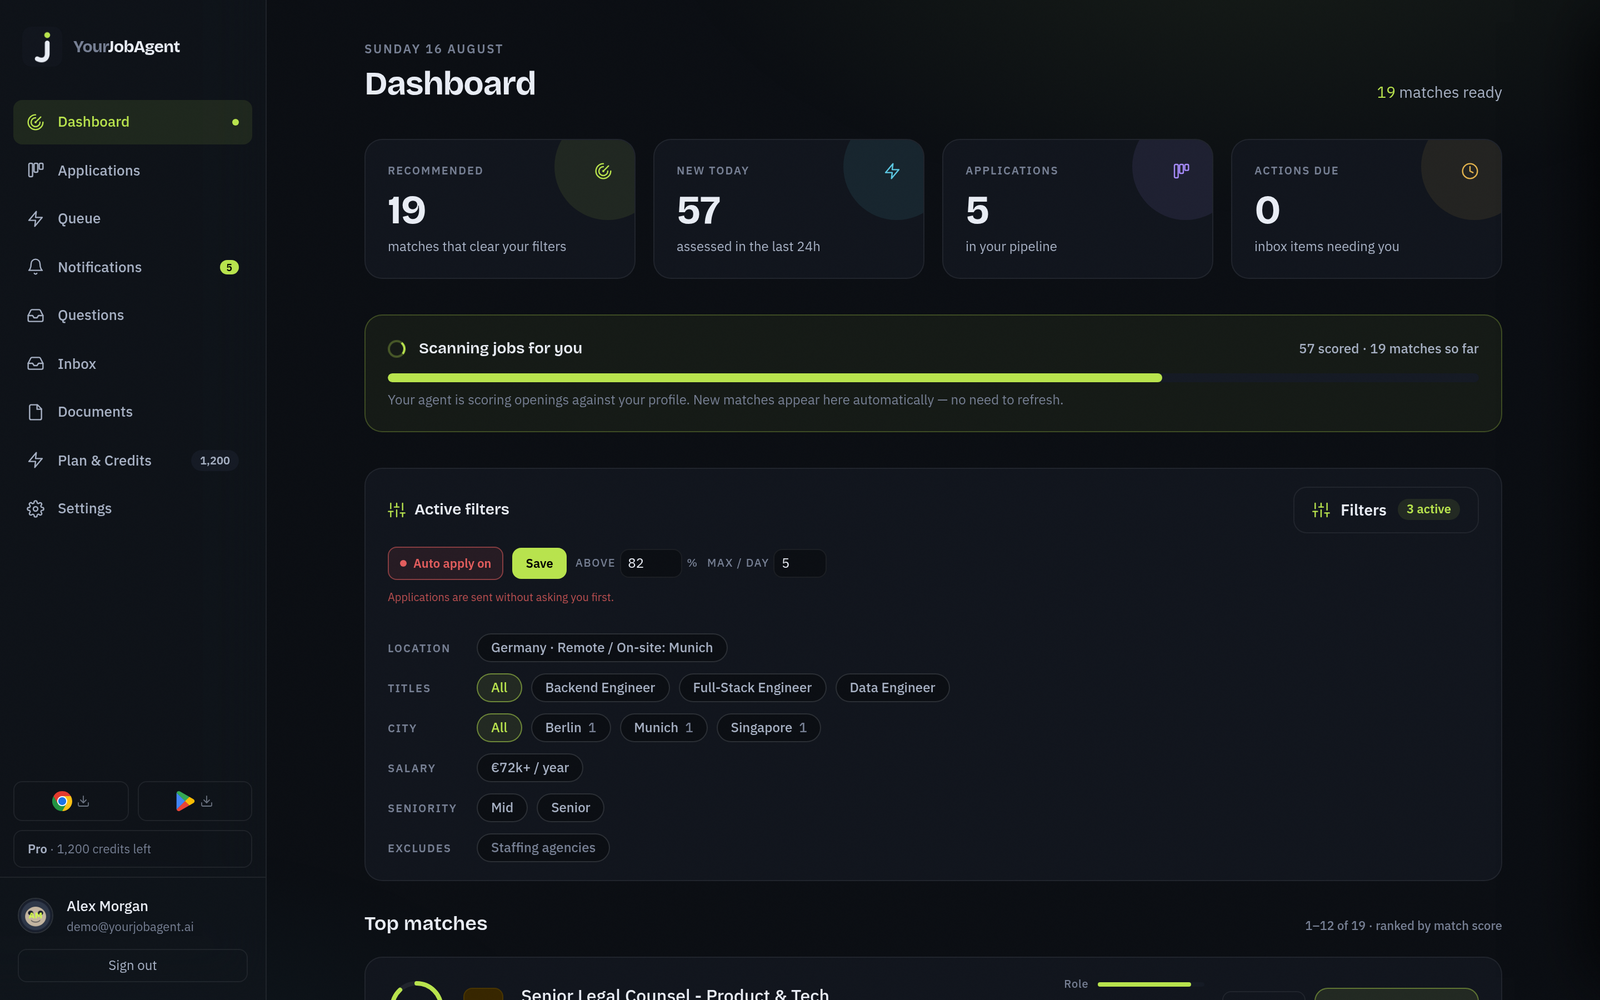Open the Filters panel with 3 active
This screenshot has width=1600, height=1000.
(1386, 510)
